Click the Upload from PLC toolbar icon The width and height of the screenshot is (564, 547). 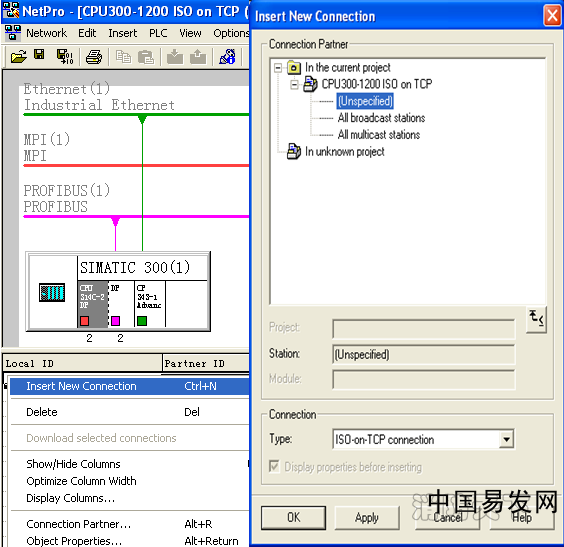198,57
